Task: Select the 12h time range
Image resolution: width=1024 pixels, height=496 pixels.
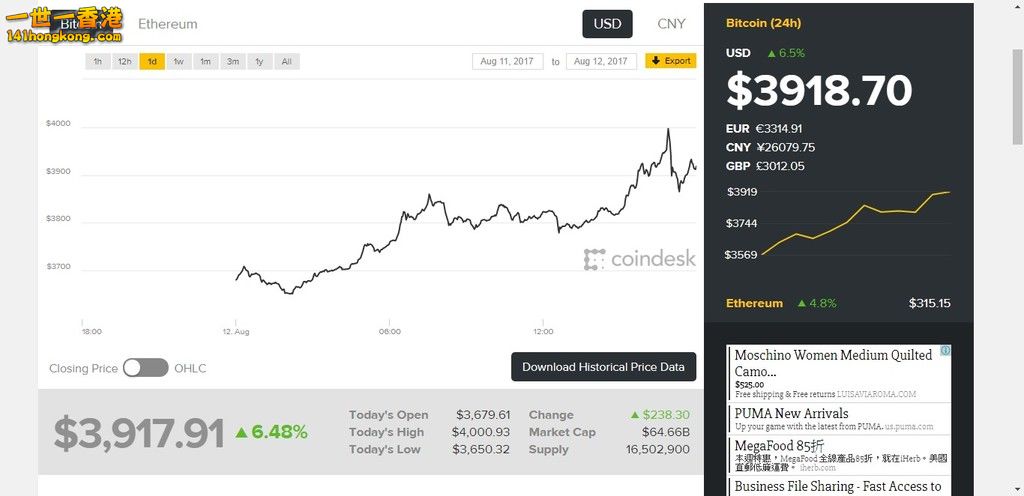Action: coord(125,62)
